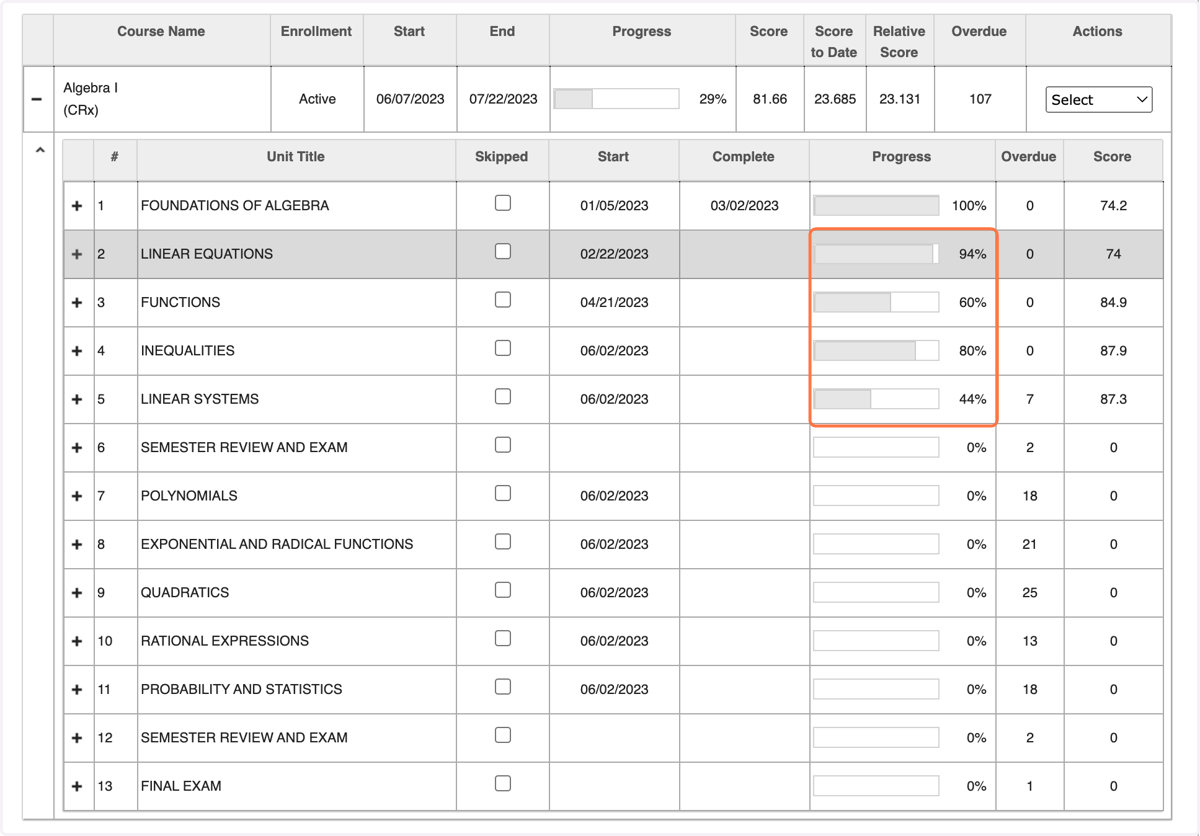Click the course score 81.66
The image size is (1200, 836).
770,99
